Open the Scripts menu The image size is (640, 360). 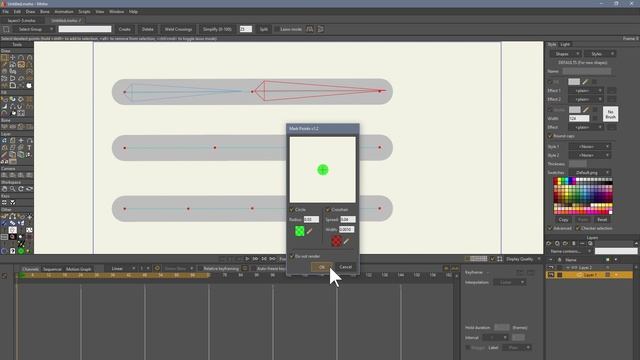84,12
